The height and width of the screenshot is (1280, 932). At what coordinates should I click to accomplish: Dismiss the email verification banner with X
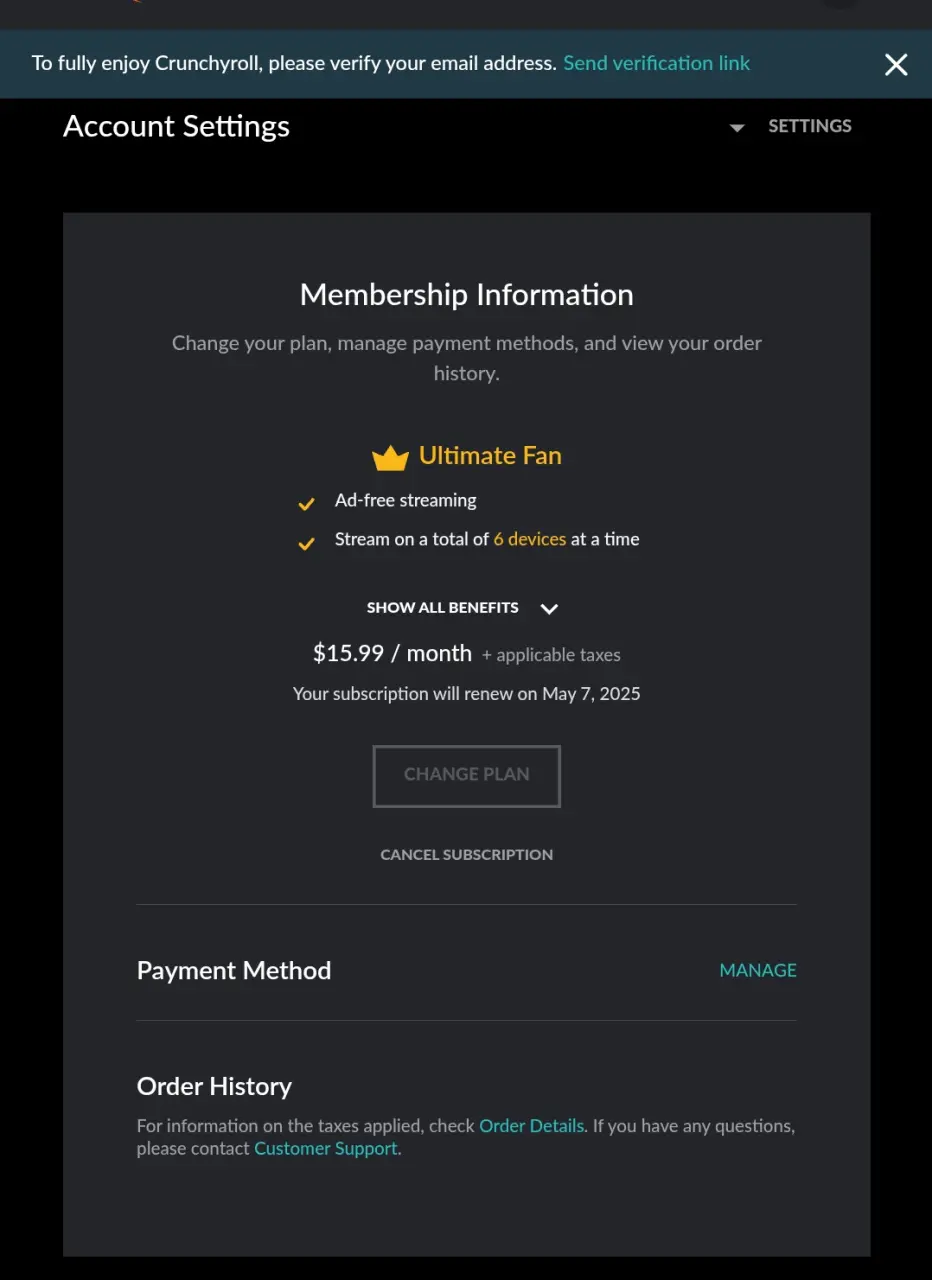896,65
